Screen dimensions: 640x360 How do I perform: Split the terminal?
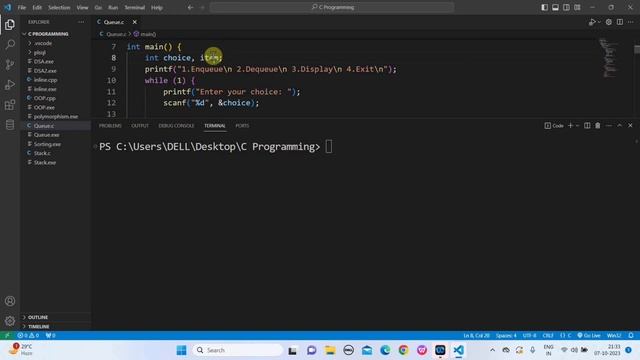coord(587,126)
